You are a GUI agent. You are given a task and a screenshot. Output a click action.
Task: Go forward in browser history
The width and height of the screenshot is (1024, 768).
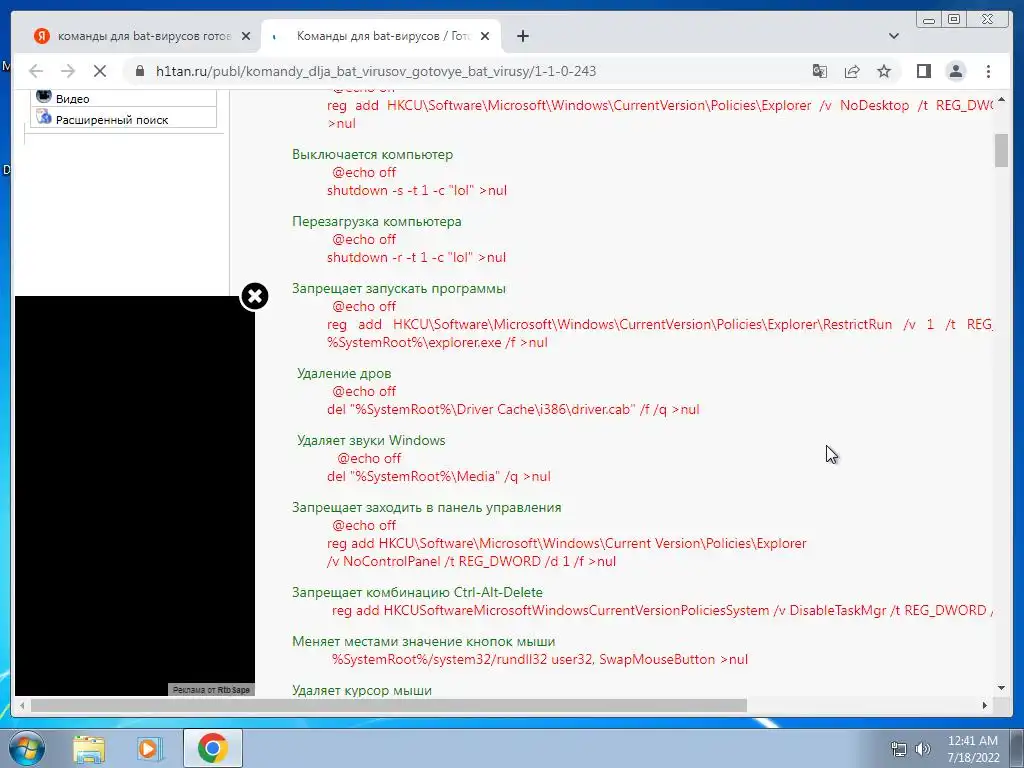pos(68,71)
